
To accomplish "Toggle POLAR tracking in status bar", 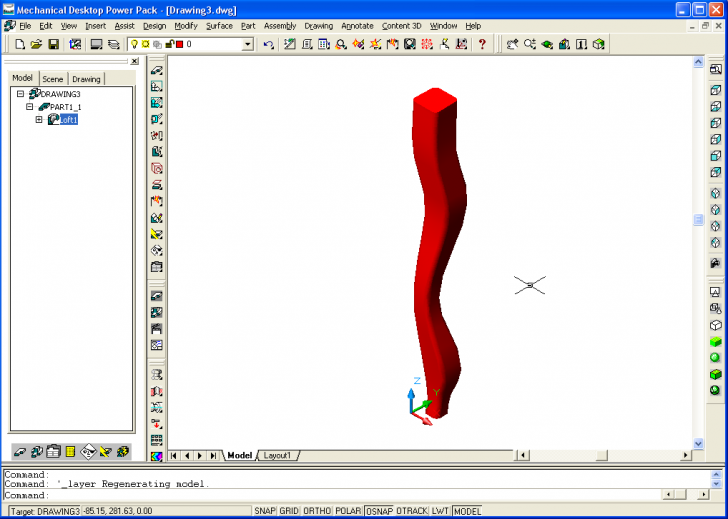I will (348, 511).
